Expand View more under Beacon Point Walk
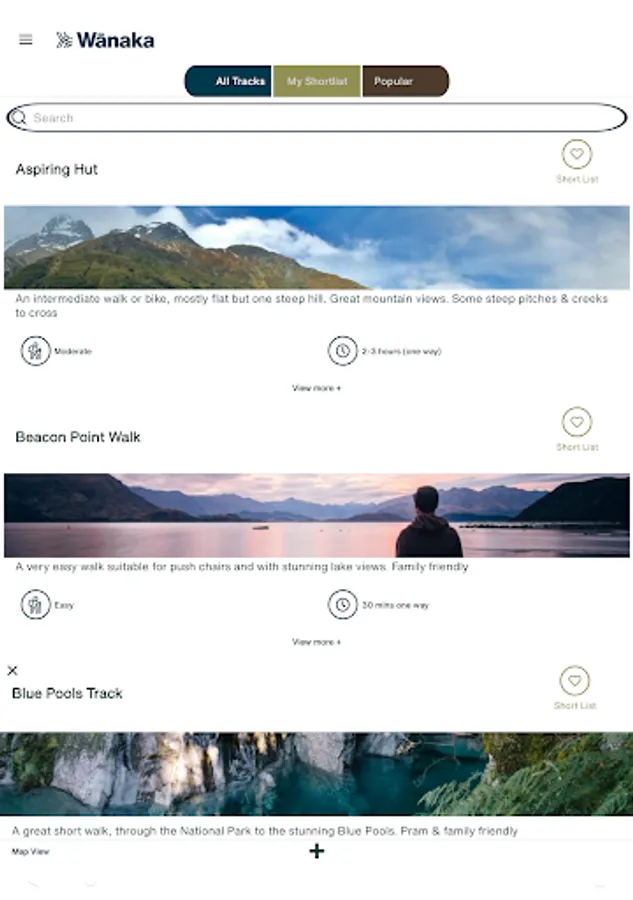633x900 pixels. (x=316, y=642)
